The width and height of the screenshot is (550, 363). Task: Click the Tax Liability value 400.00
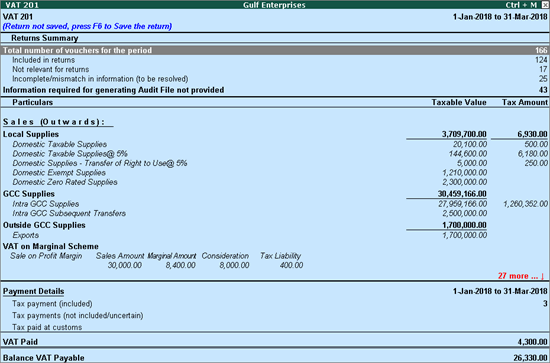[291, 265]
